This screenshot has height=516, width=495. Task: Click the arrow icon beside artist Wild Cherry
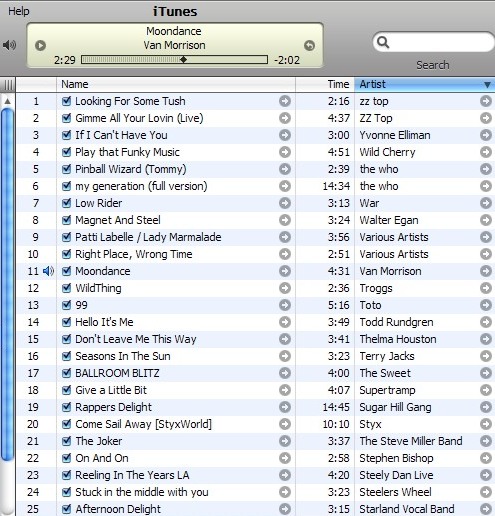pos(486,152)
